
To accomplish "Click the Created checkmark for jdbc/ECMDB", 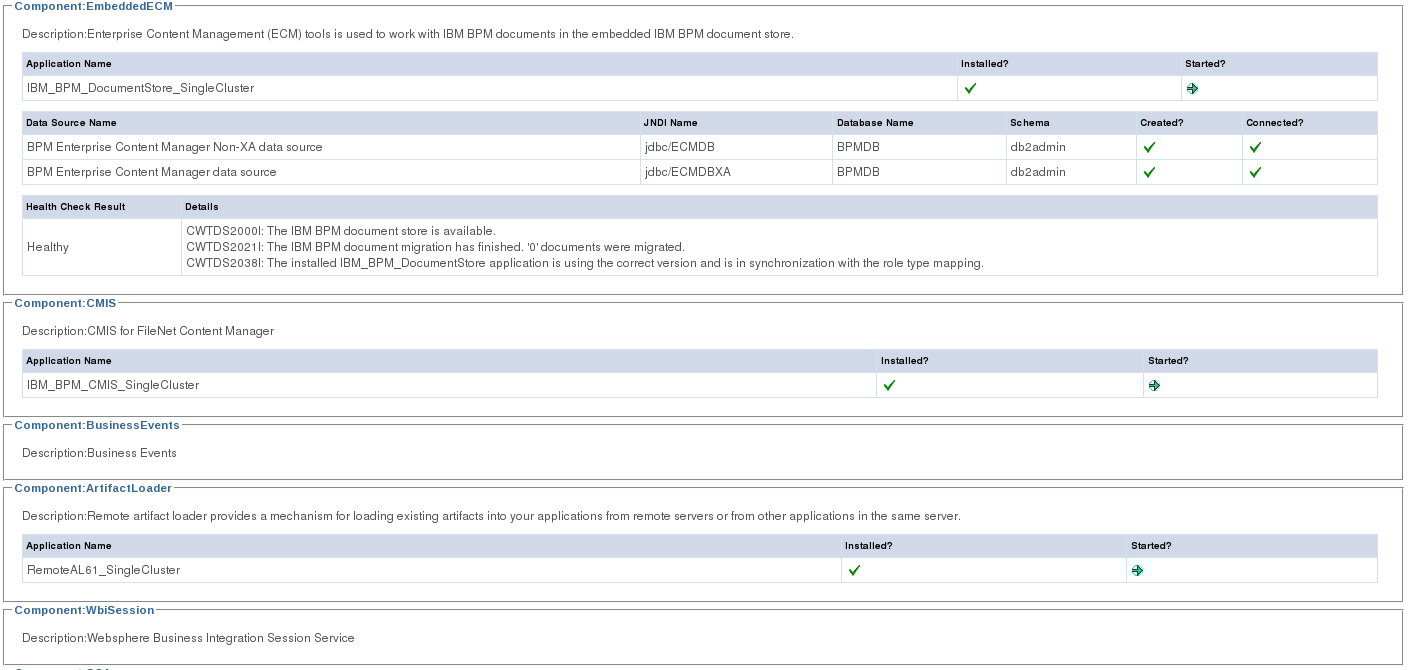I will (x=1149, y=147).
